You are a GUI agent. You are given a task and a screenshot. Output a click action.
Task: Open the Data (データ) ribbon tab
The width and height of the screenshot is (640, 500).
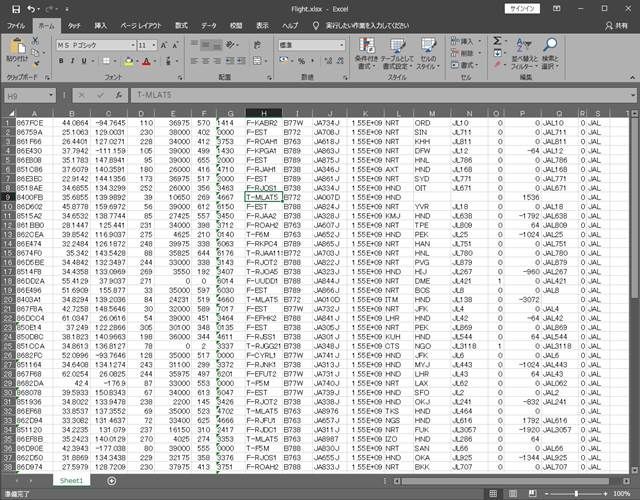coord(209,26)
